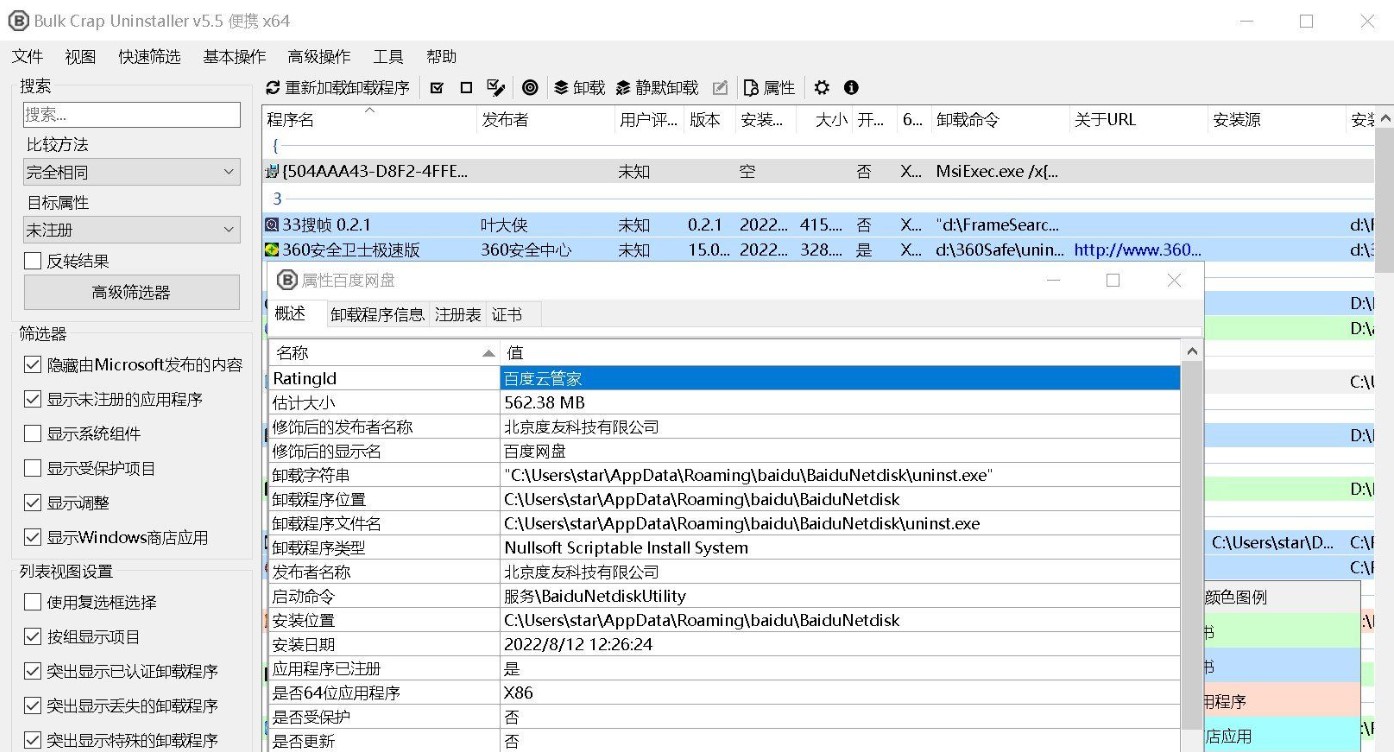Sort by the 安装源 column header

click(1277, 120)
